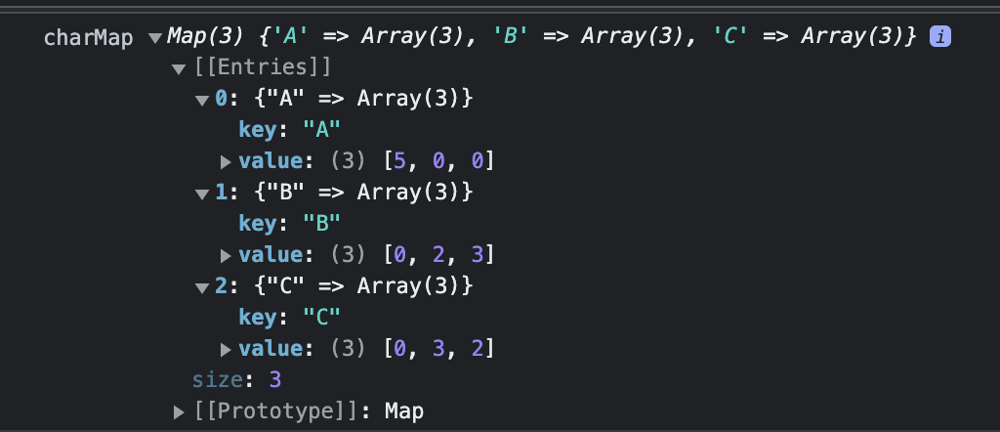Select the charMap variable name

point(89,38)
